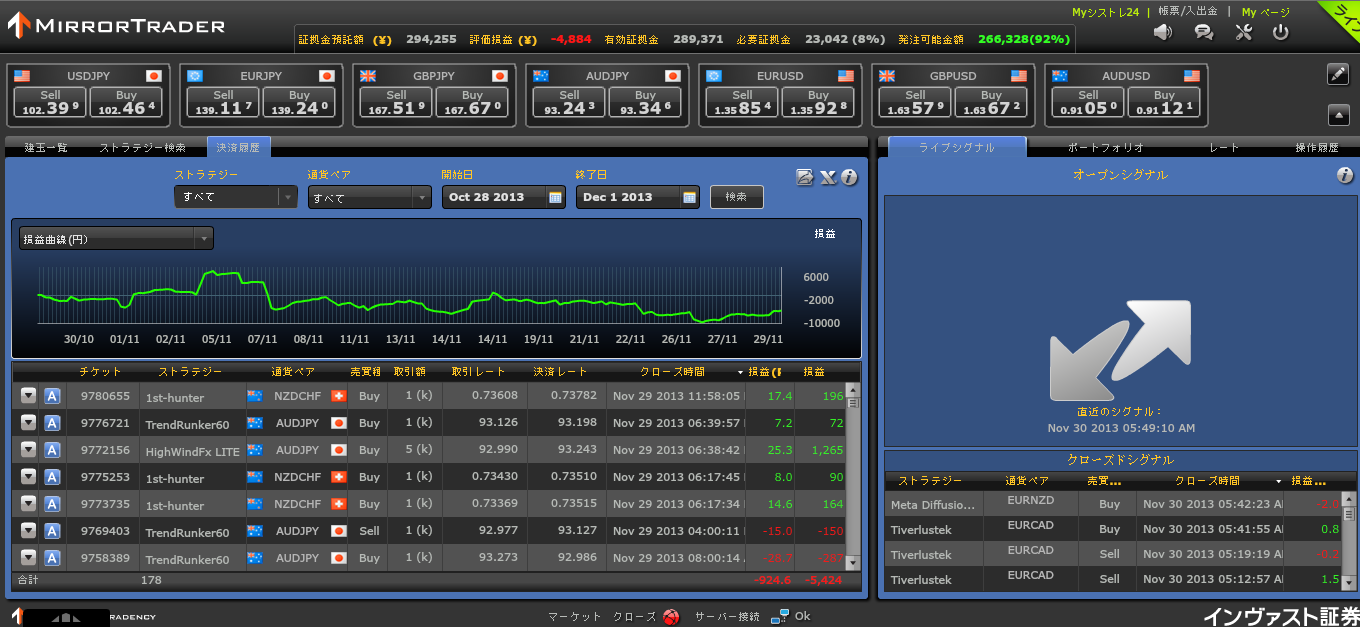Open the My ページ link
This screenshot has width=1360, height=627.
[x=1266, y=12]
